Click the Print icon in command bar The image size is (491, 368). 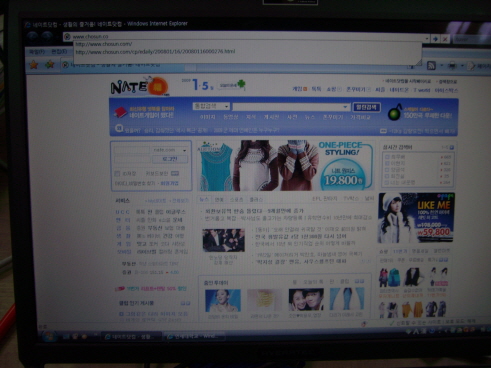452,66
